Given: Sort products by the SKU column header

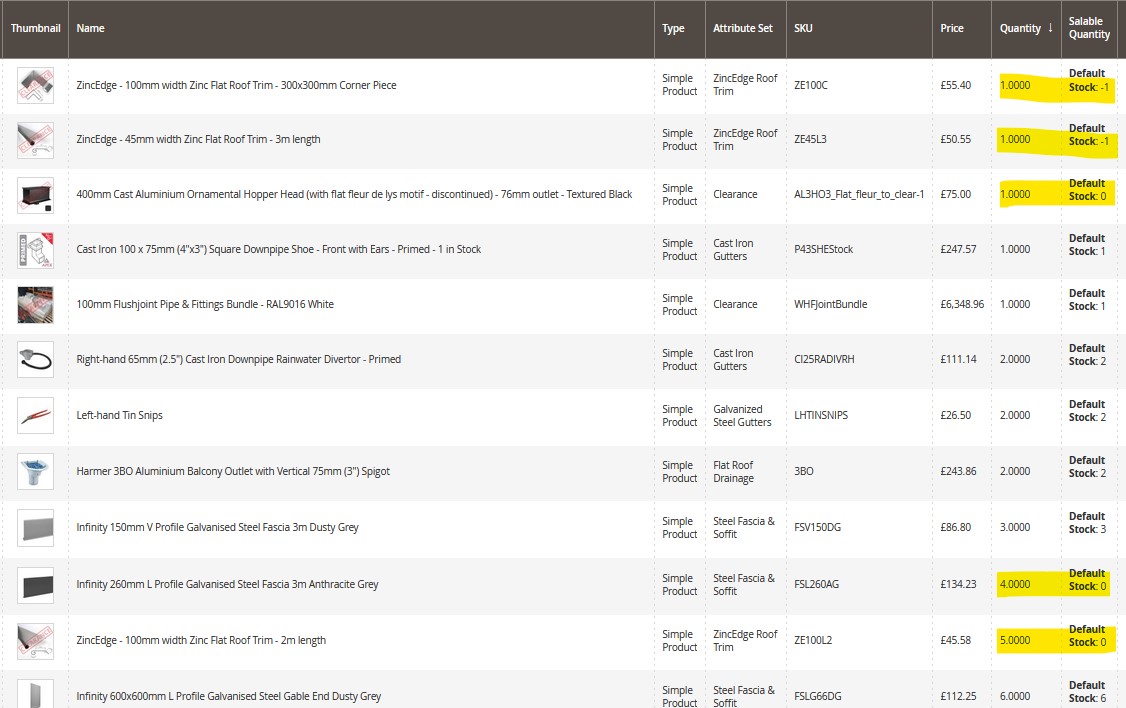Looking at the screenshot, I should click(802, 28).
